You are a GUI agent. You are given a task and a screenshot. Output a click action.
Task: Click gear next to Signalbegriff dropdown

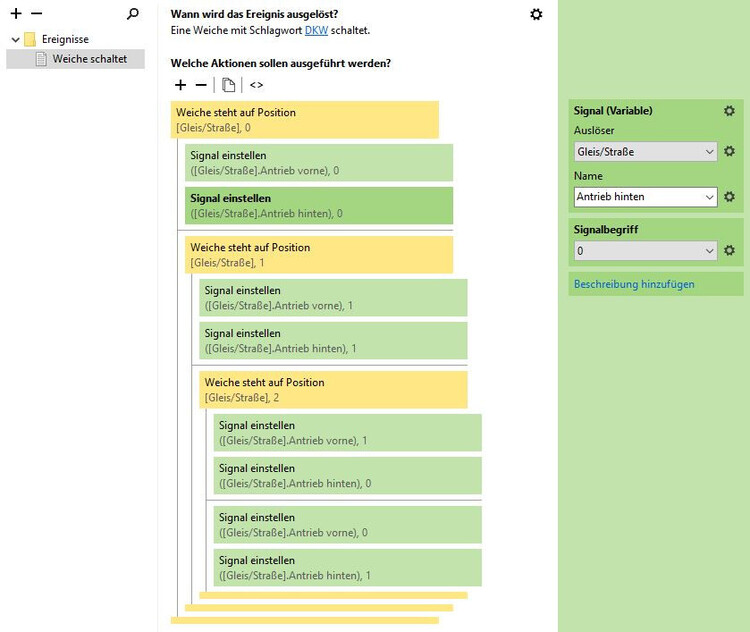(x=729, y=251)
